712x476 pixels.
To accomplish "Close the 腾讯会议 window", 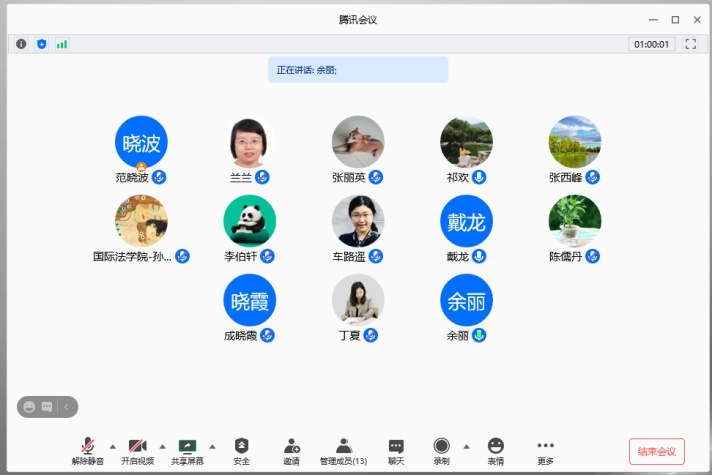I will (697, 20).
